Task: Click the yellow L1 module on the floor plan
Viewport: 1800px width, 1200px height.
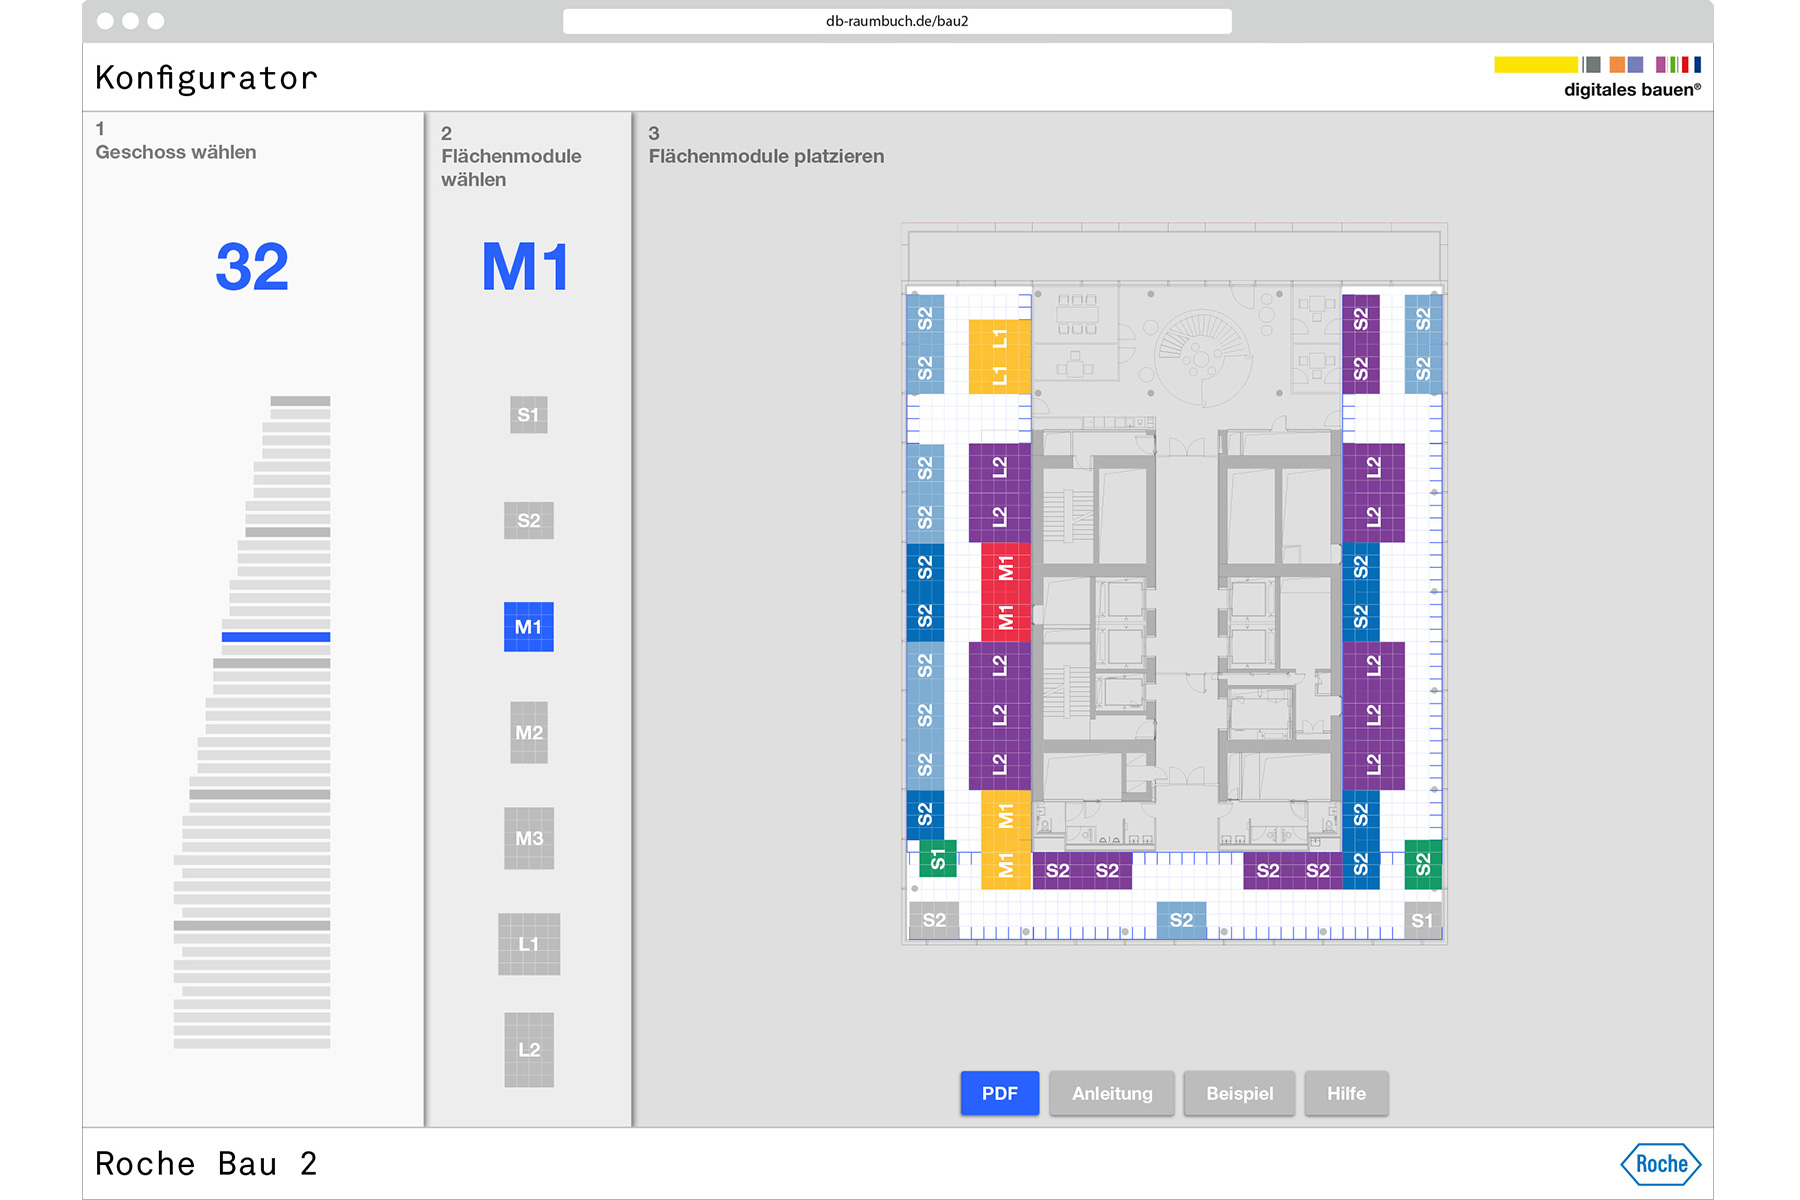Action: 999,357
